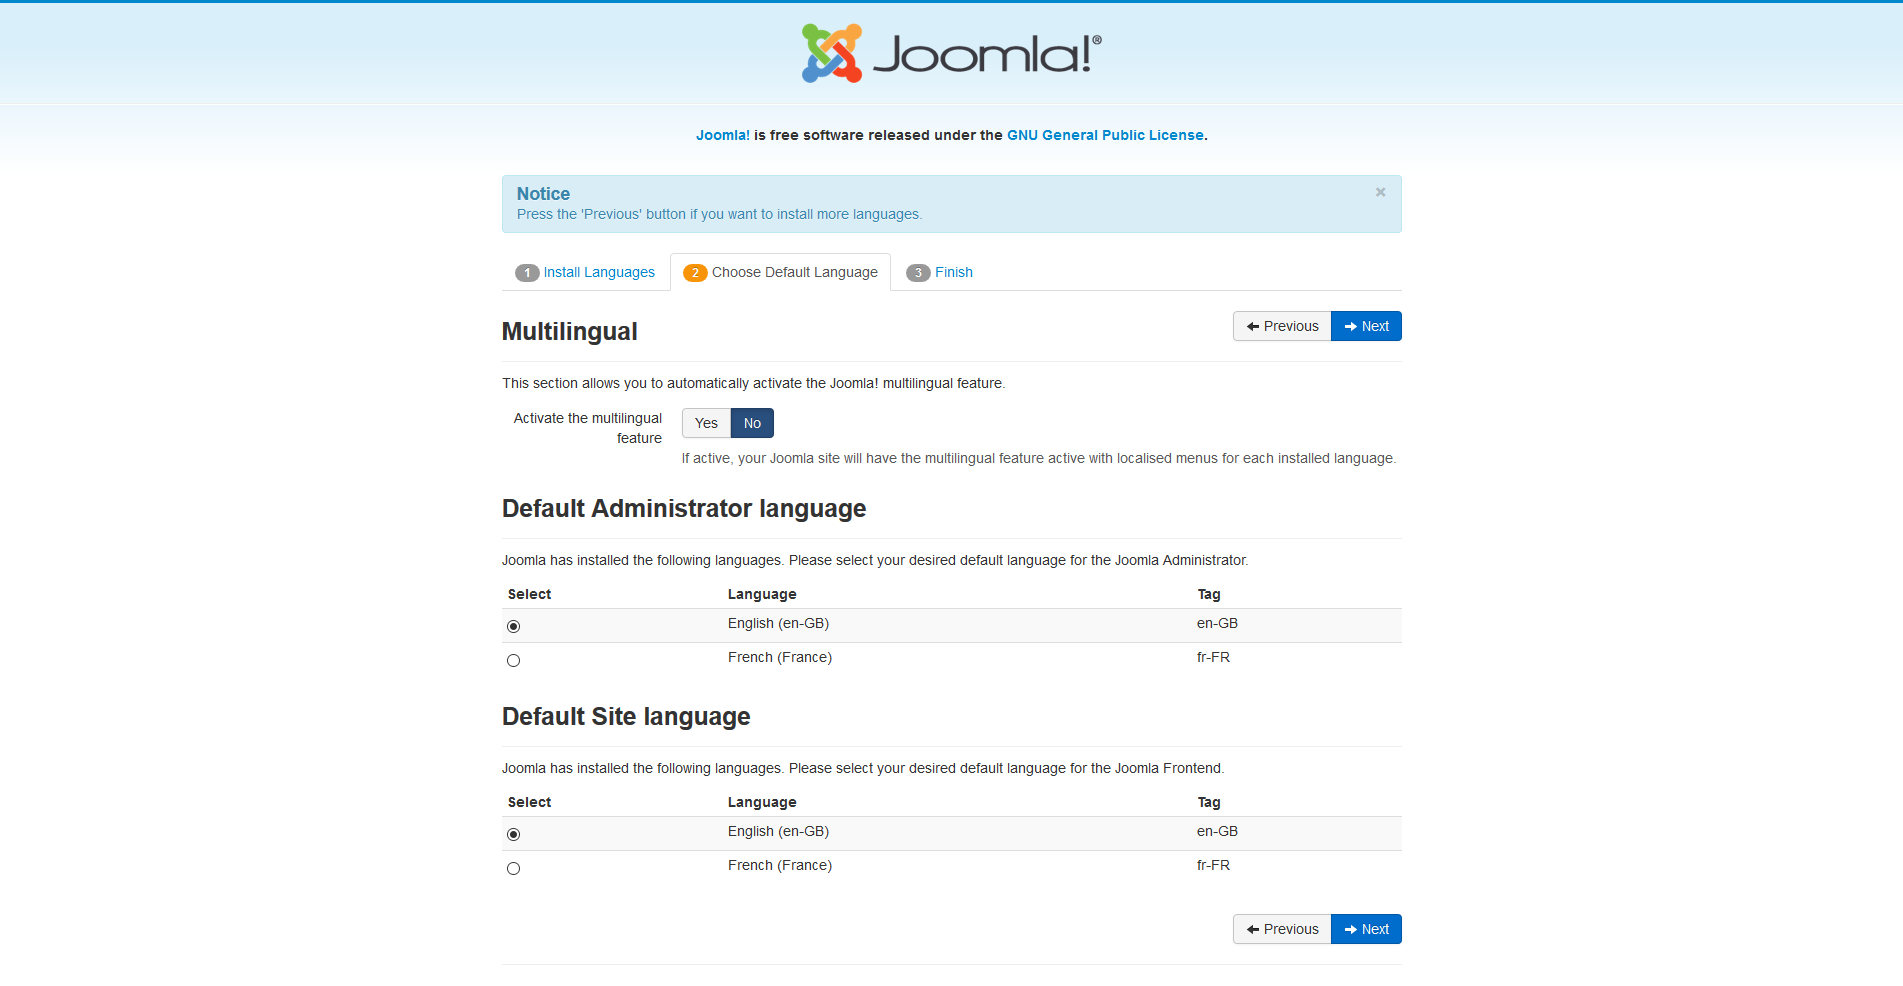Open the Install Languages step tab
The image size is (1903, 986).
[585, 272]
